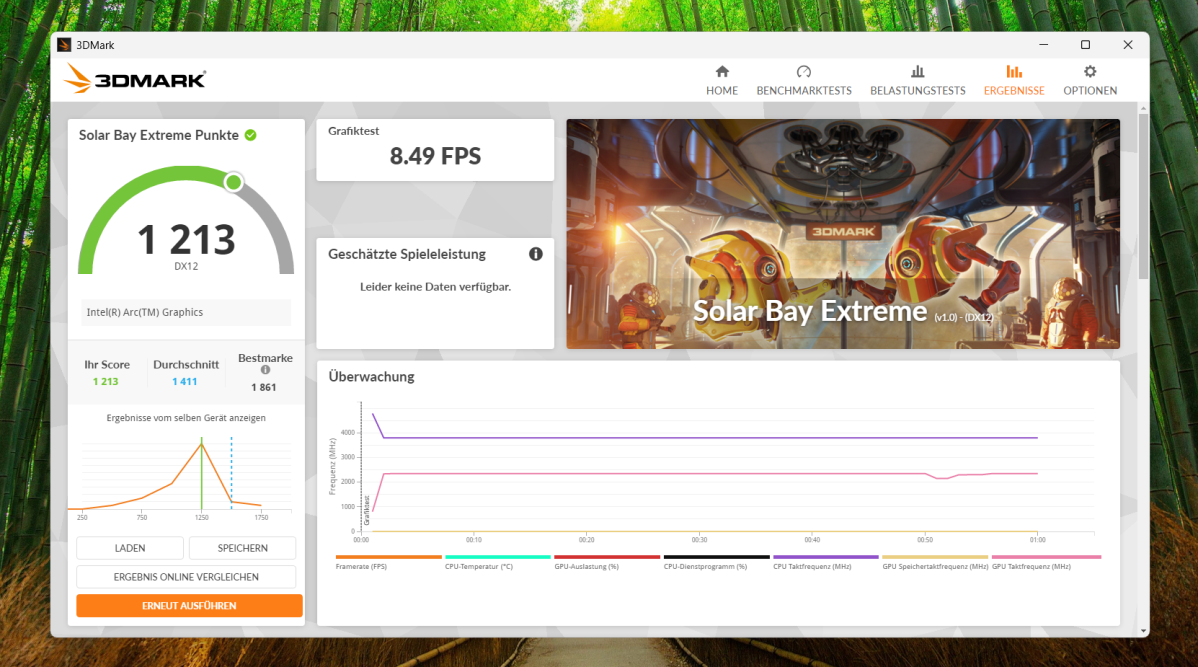Select the ERGEBNISSE tab

coord(1014,80)
